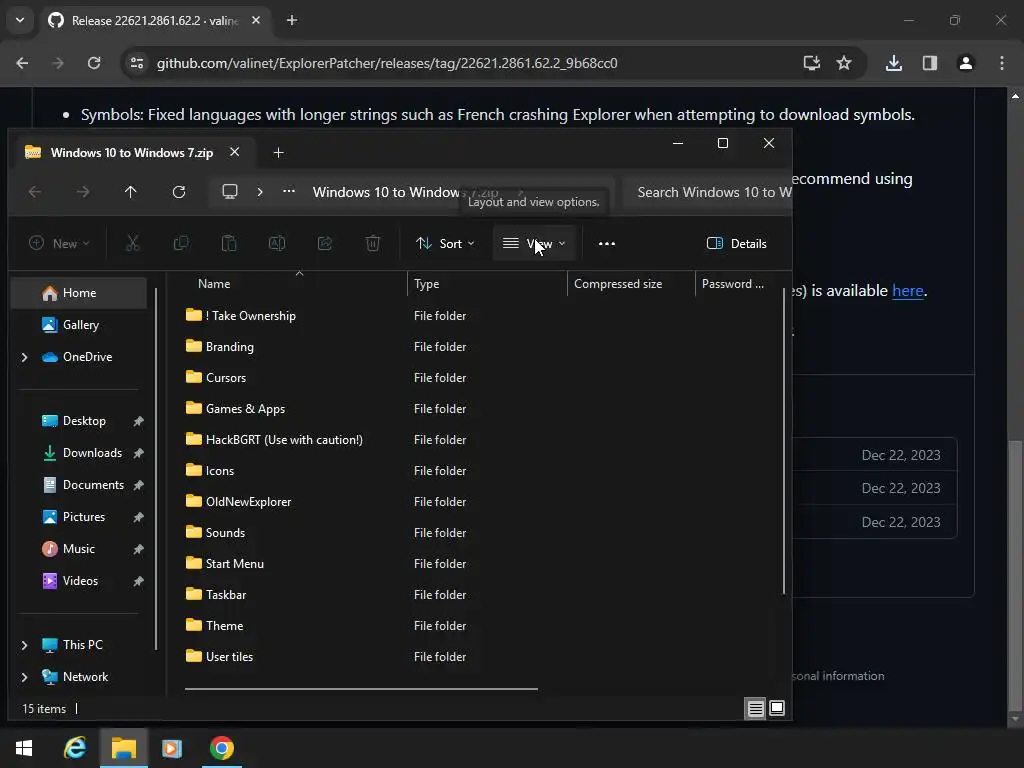Click the Share icon in Explorer toolbar

325,244
